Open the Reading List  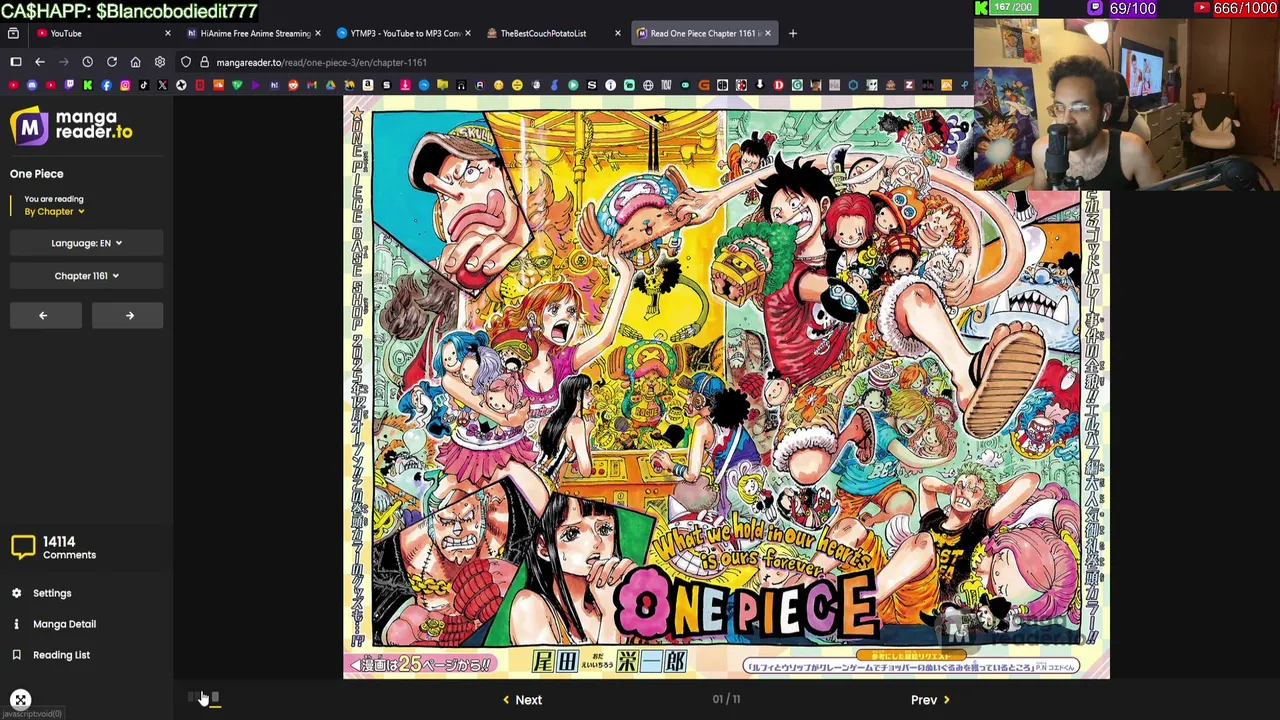61,655
